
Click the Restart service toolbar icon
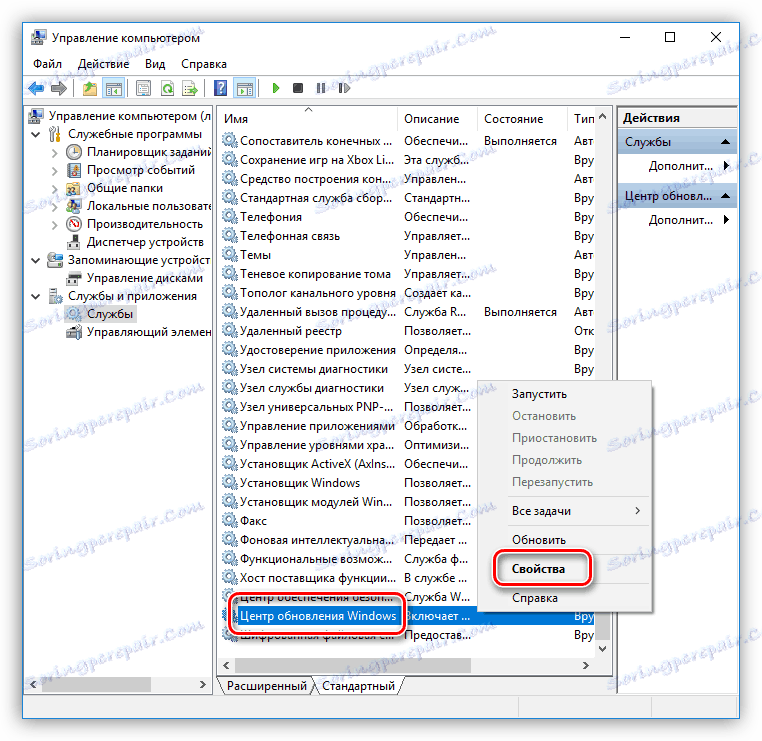(x=344, y=88)
